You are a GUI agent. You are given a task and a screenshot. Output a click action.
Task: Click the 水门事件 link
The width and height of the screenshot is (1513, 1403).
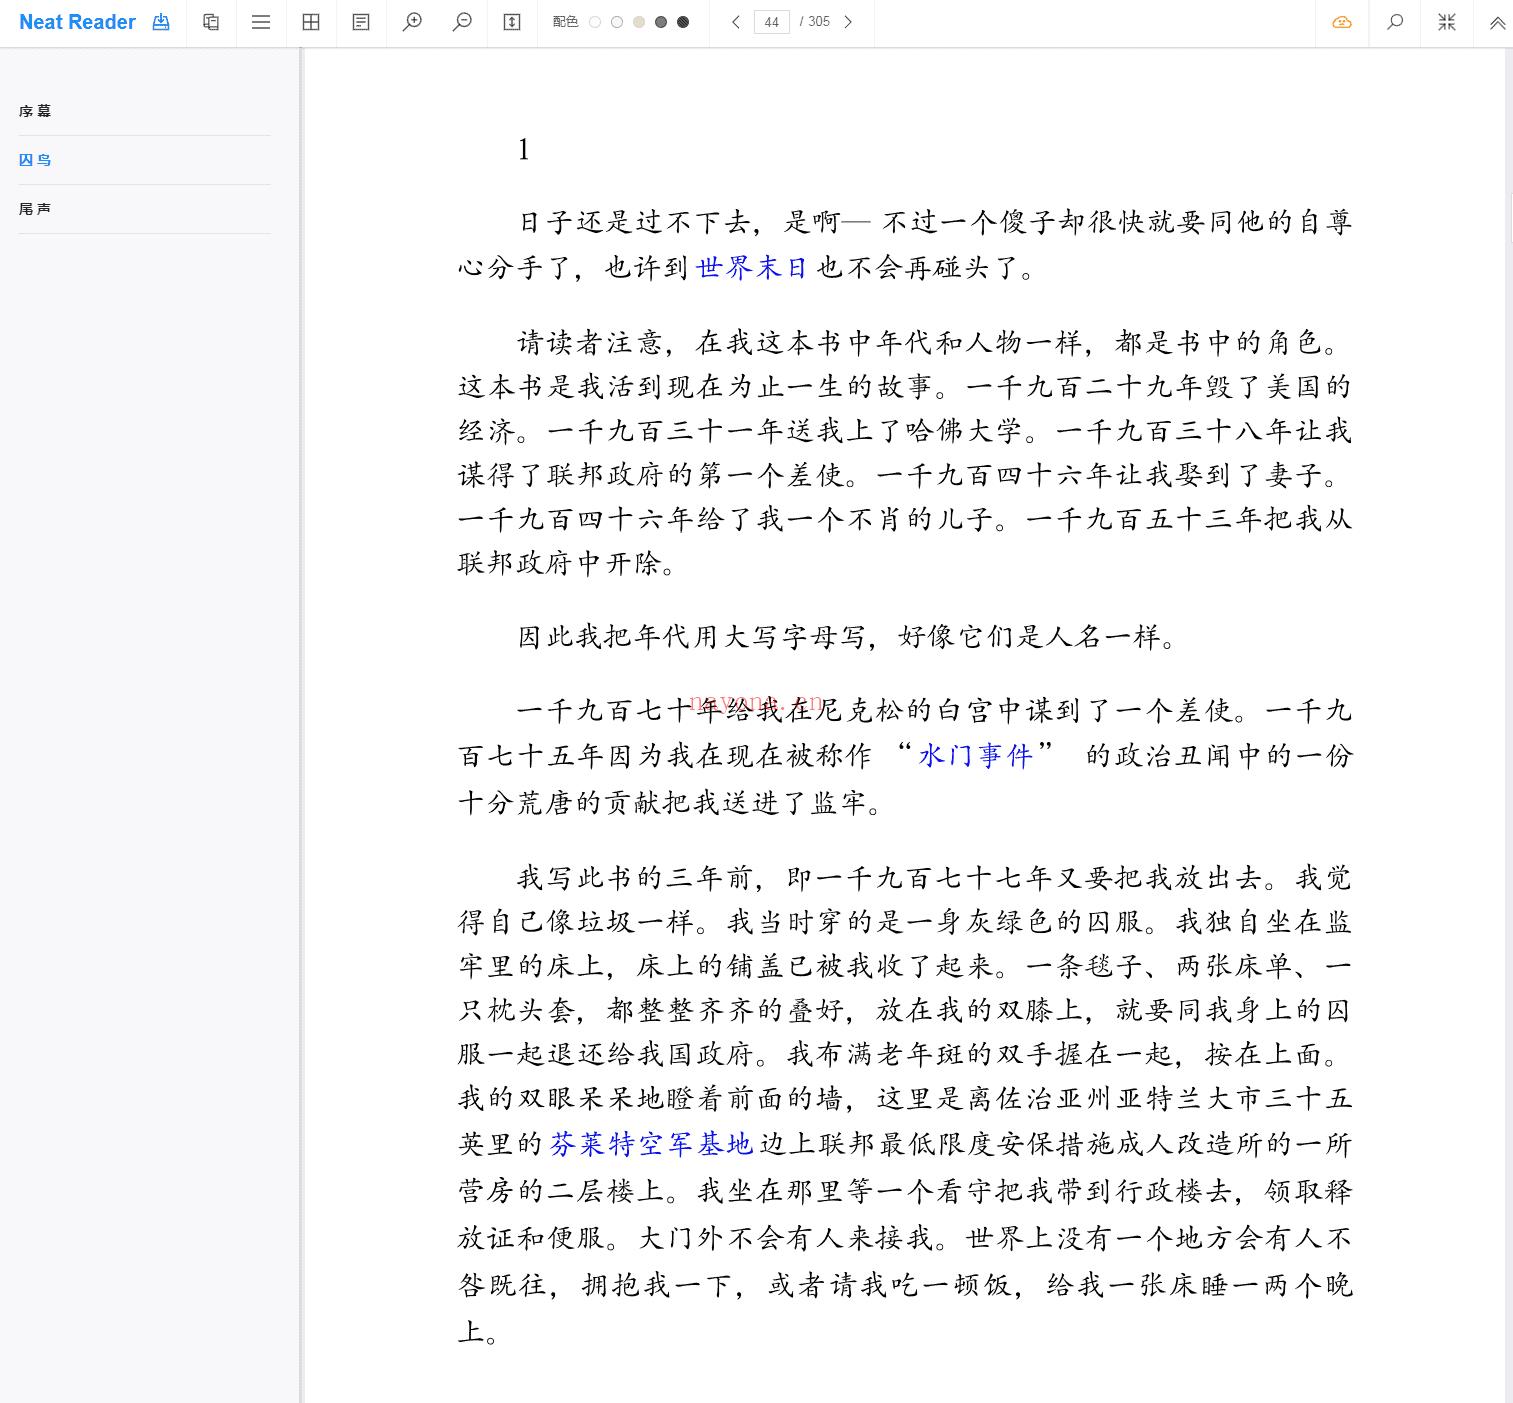pyautogui.click(x=975, y=755)
